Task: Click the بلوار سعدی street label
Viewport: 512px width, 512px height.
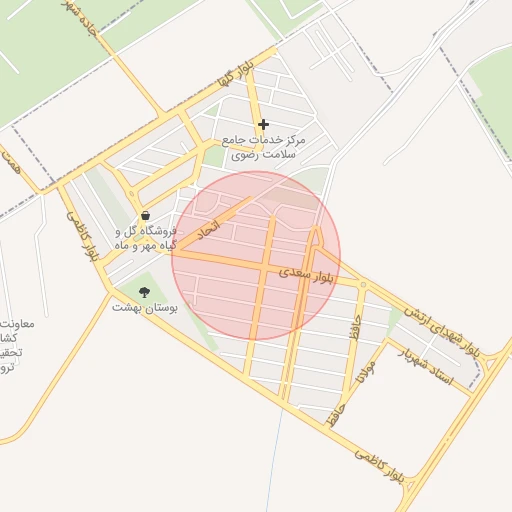Action: click(x=306, y=275)
